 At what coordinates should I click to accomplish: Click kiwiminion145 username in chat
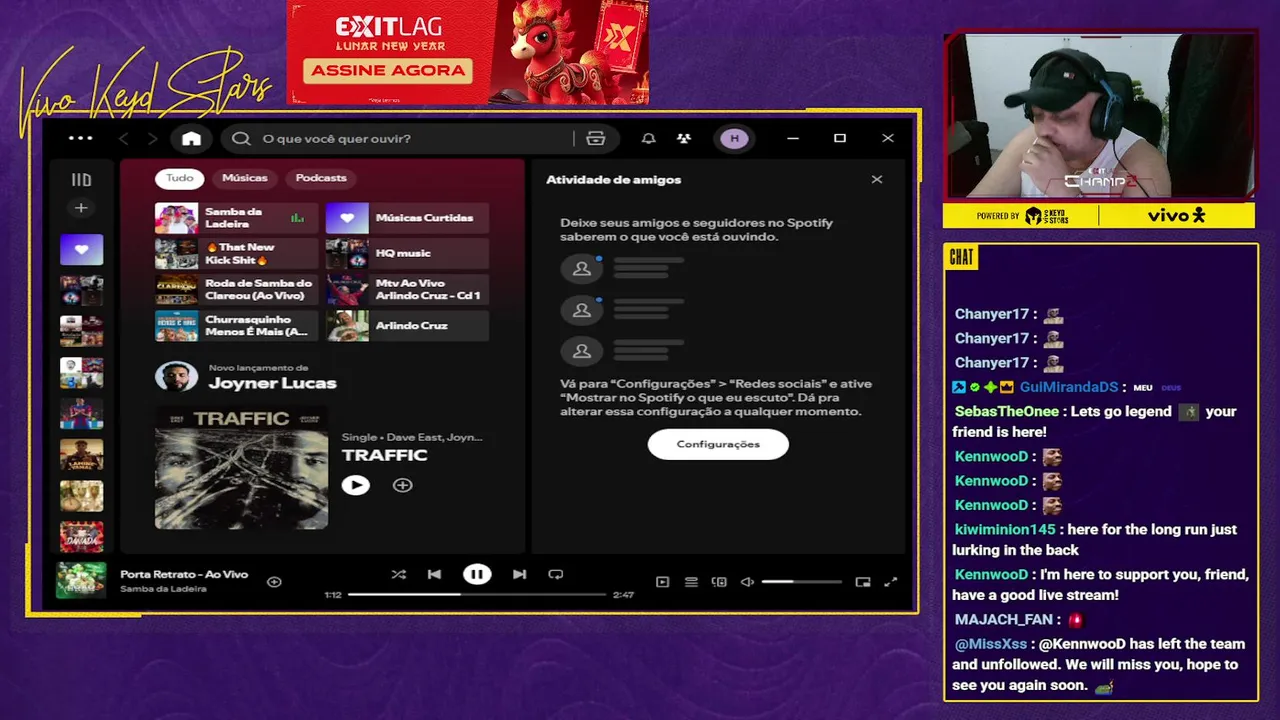click(1005, 530)
